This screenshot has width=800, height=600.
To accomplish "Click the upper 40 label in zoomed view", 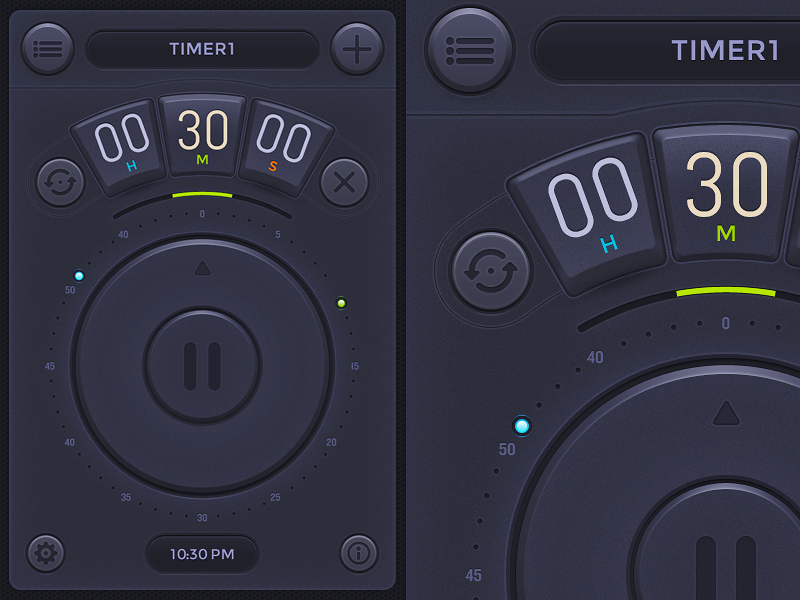I will 595,357.
